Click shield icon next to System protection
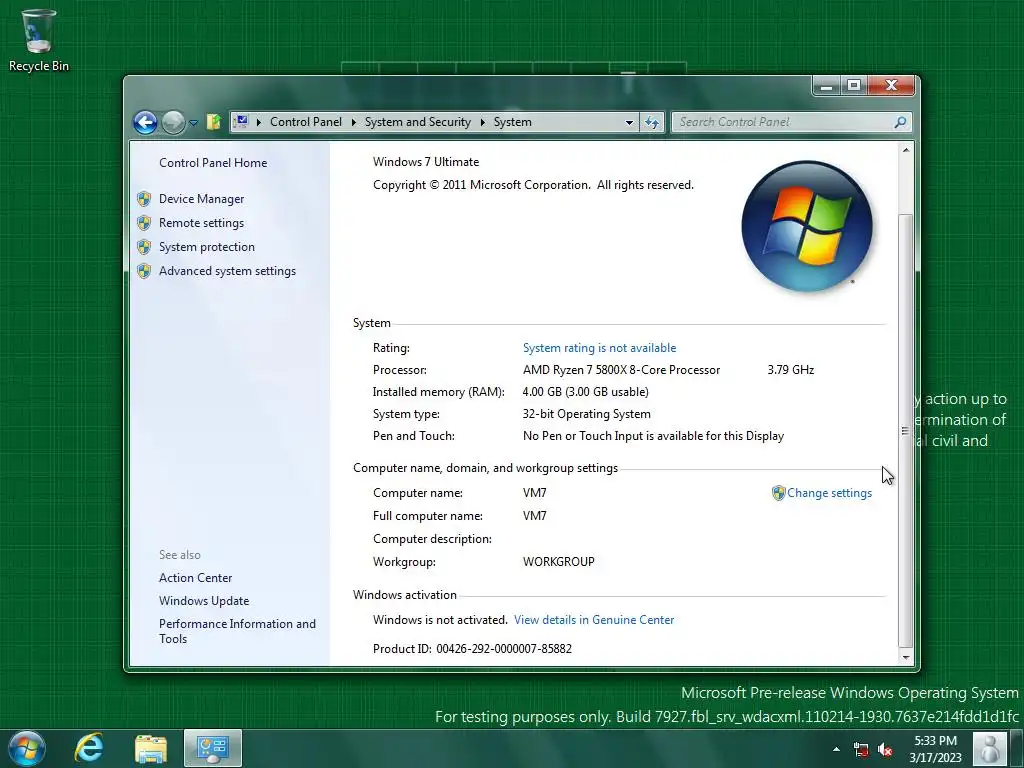The height and width of the screenshot is (768, 1024). (x=144, y=248)
